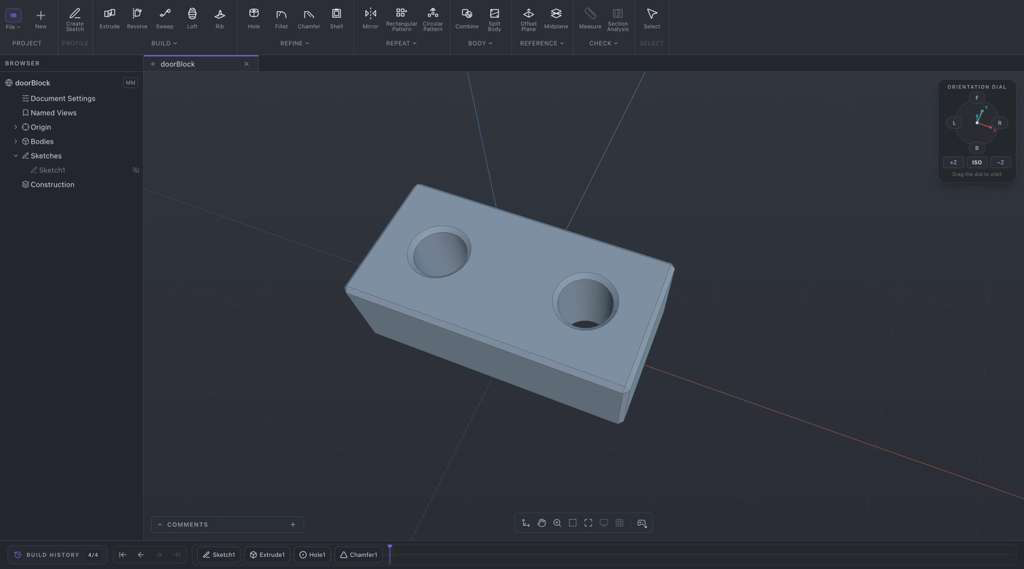The width and height of the screenshot is (1024, 569).
Task: Jump to start of build history
Action: point(122,555)
